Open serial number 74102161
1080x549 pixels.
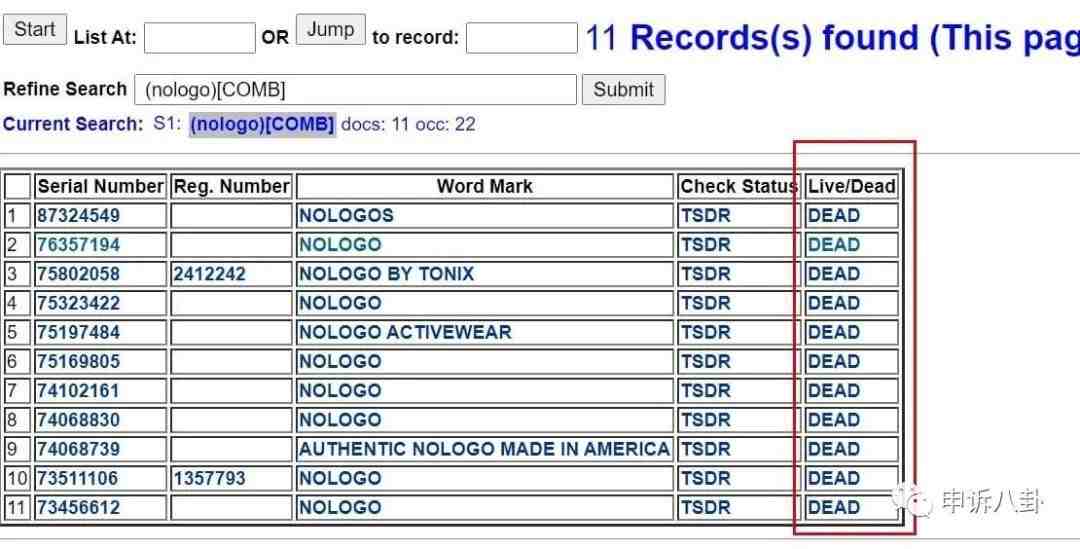tap(79, 391)
